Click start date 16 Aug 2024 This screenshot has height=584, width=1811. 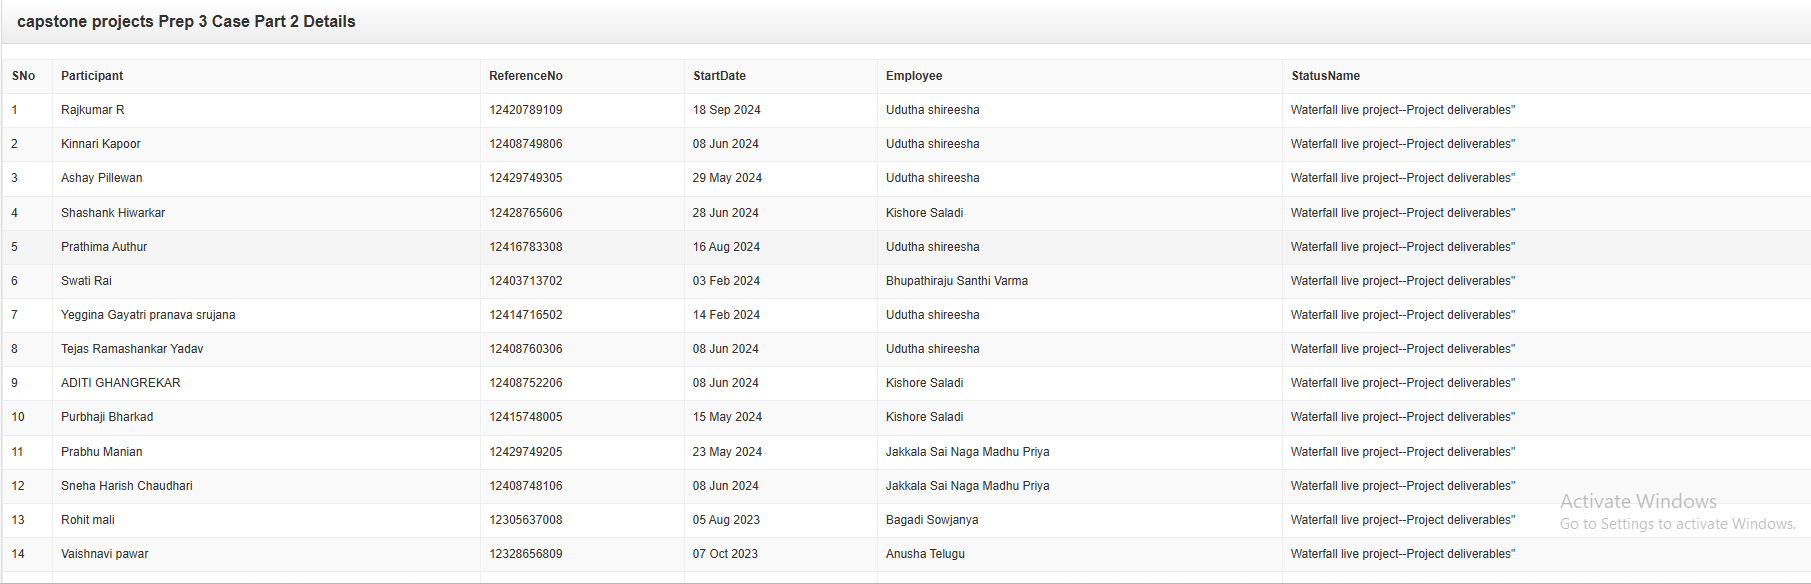726,247
